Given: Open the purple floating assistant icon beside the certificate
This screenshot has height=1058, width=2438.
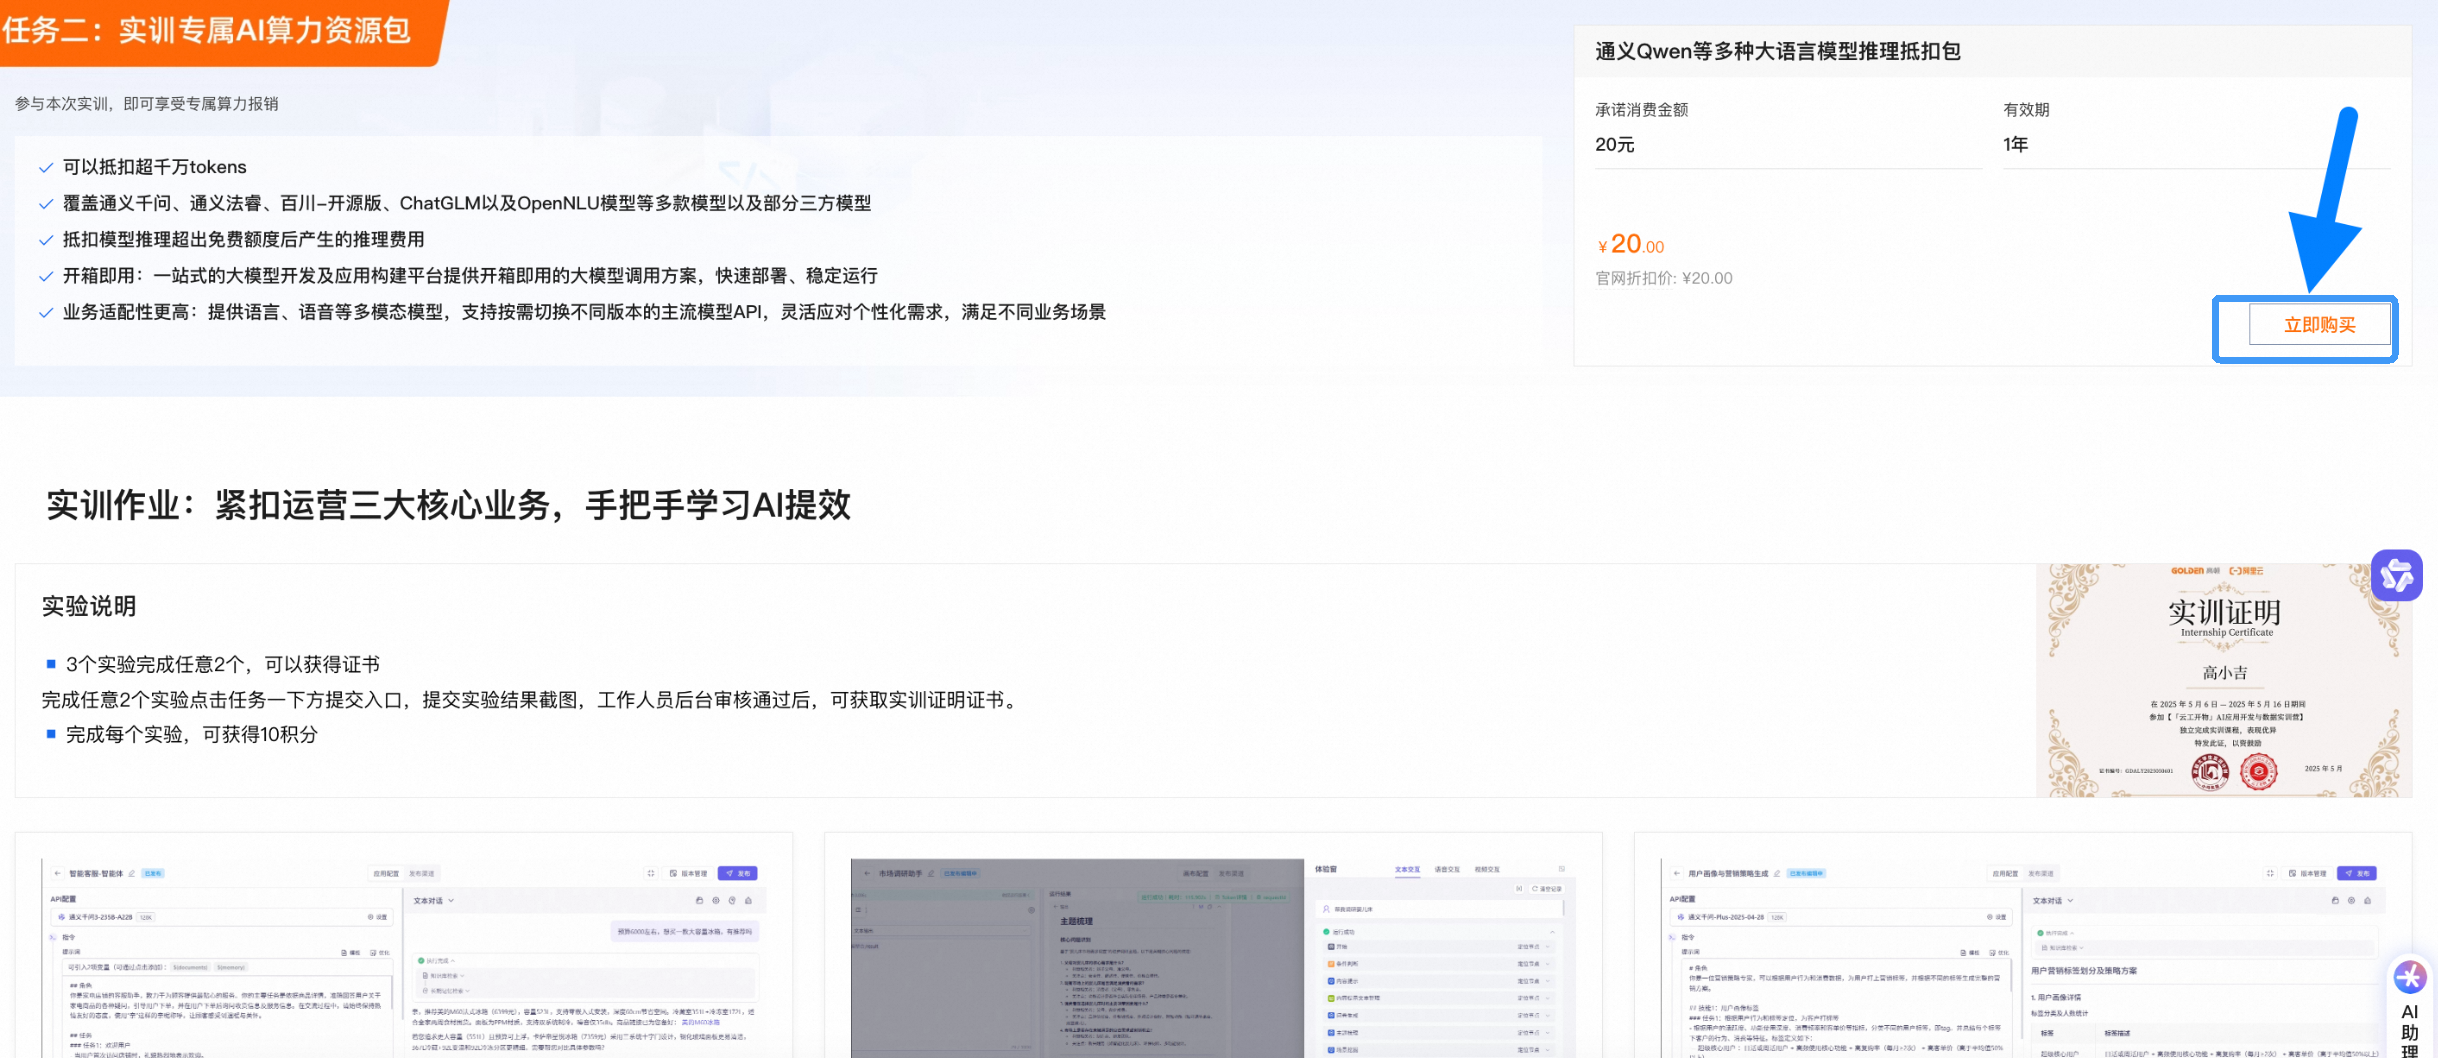Looking at the screenshot, I should click(x=2396, y=575).
